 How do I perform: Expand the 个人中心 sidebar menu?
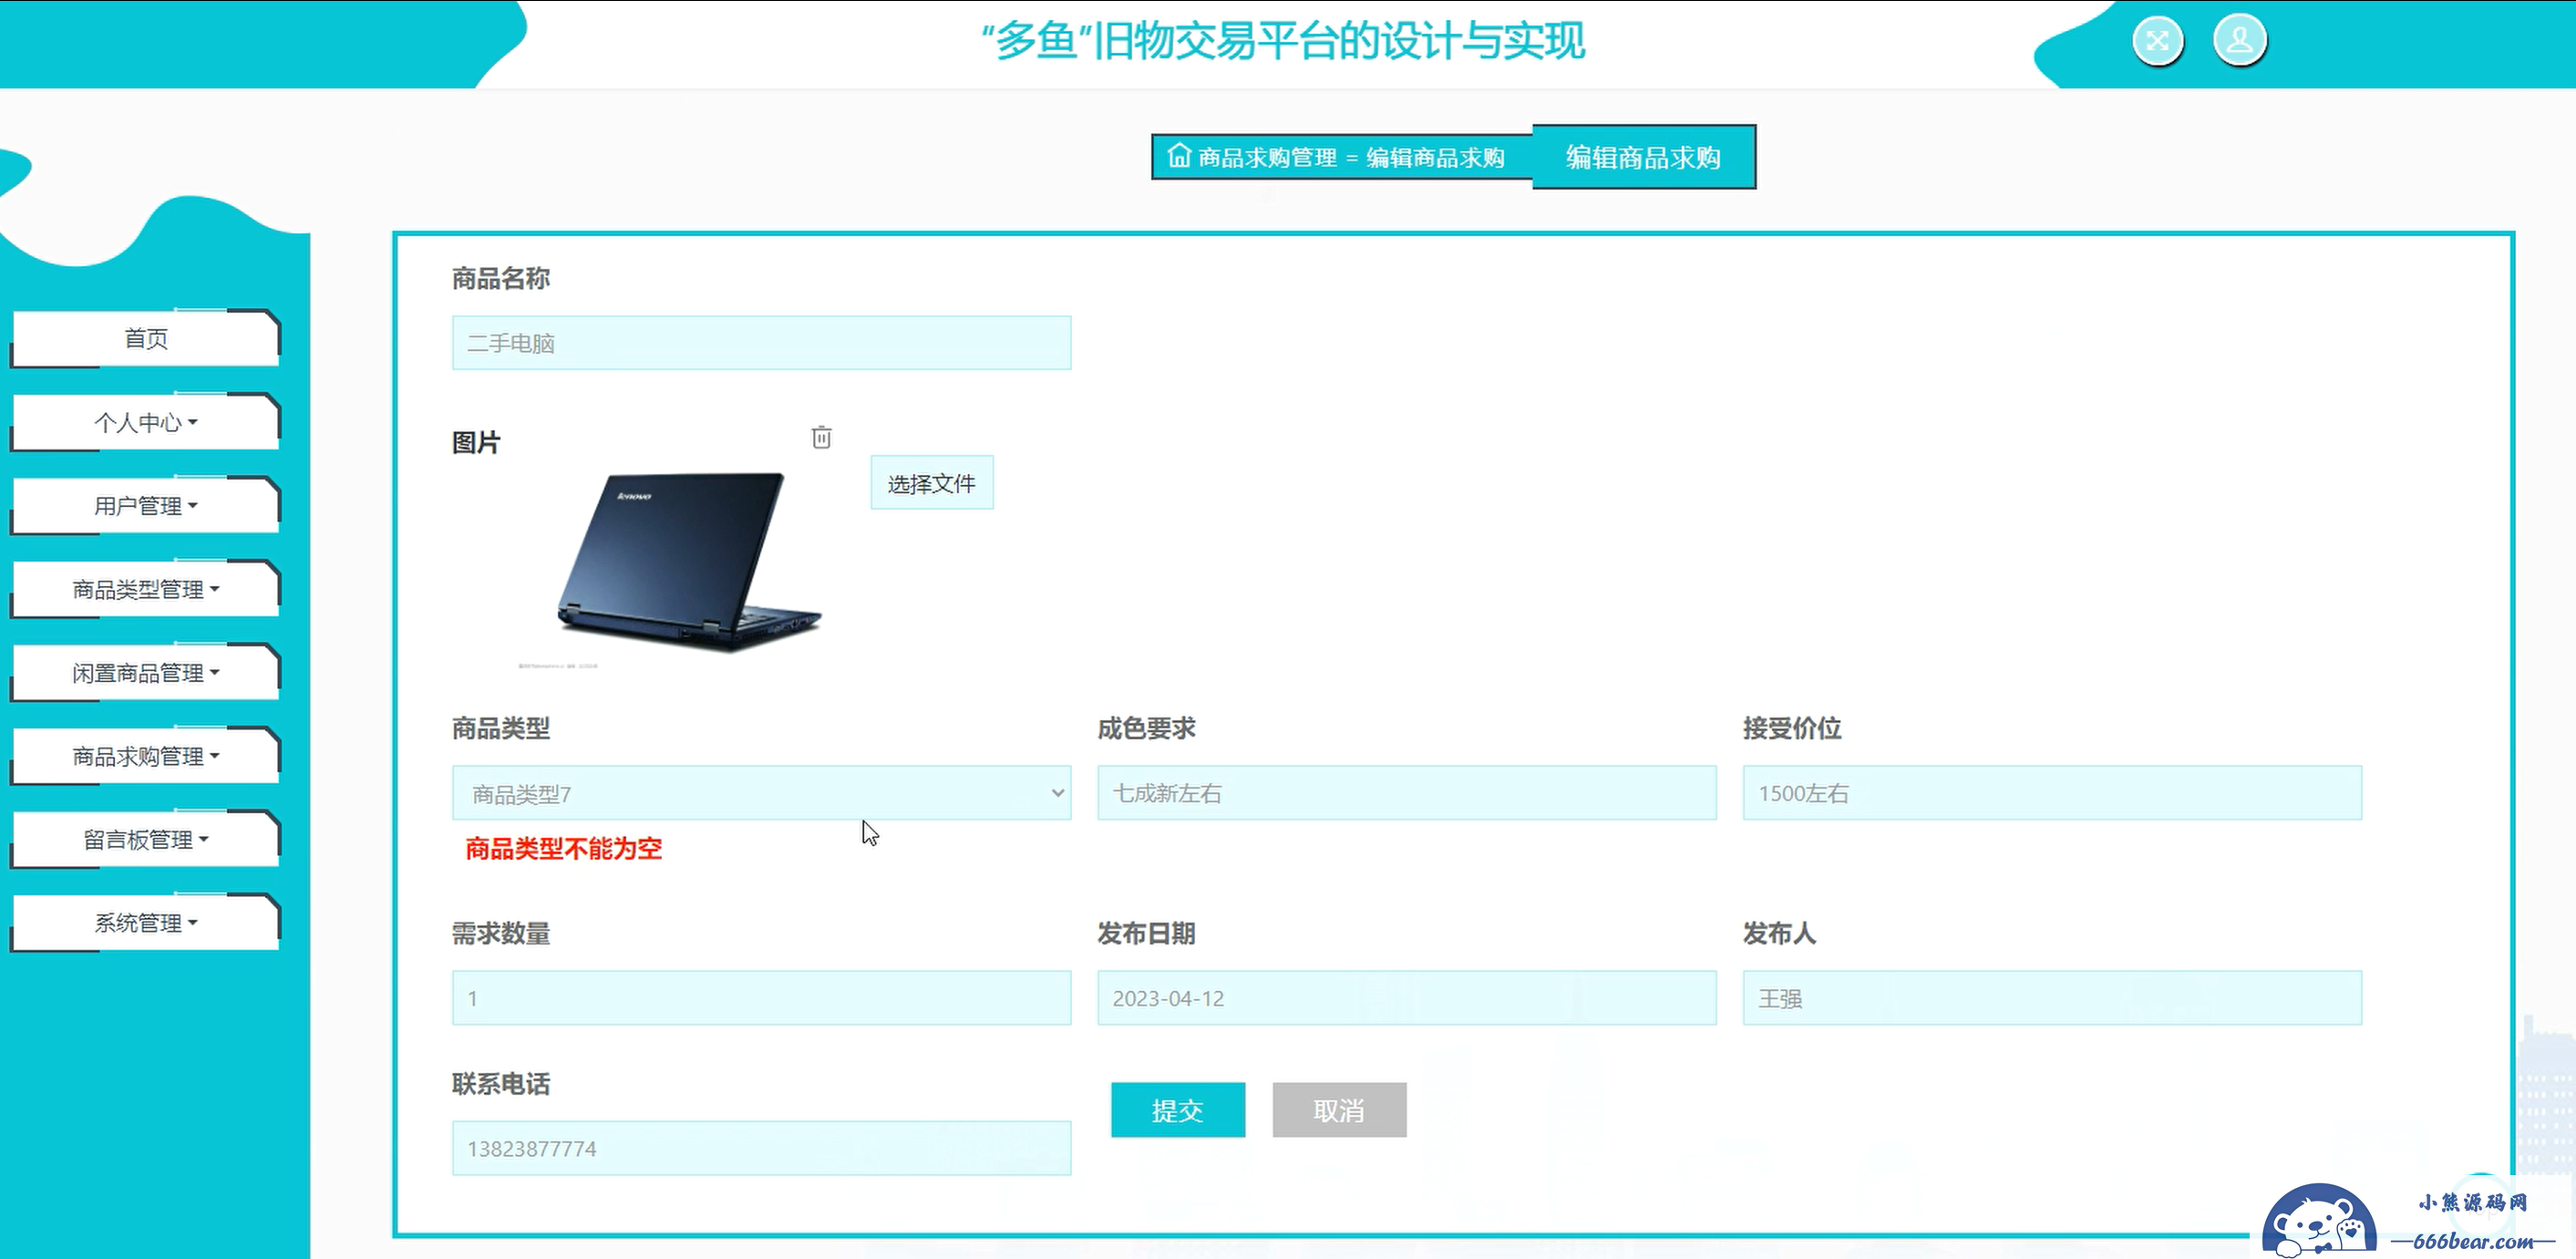[146, 422]
